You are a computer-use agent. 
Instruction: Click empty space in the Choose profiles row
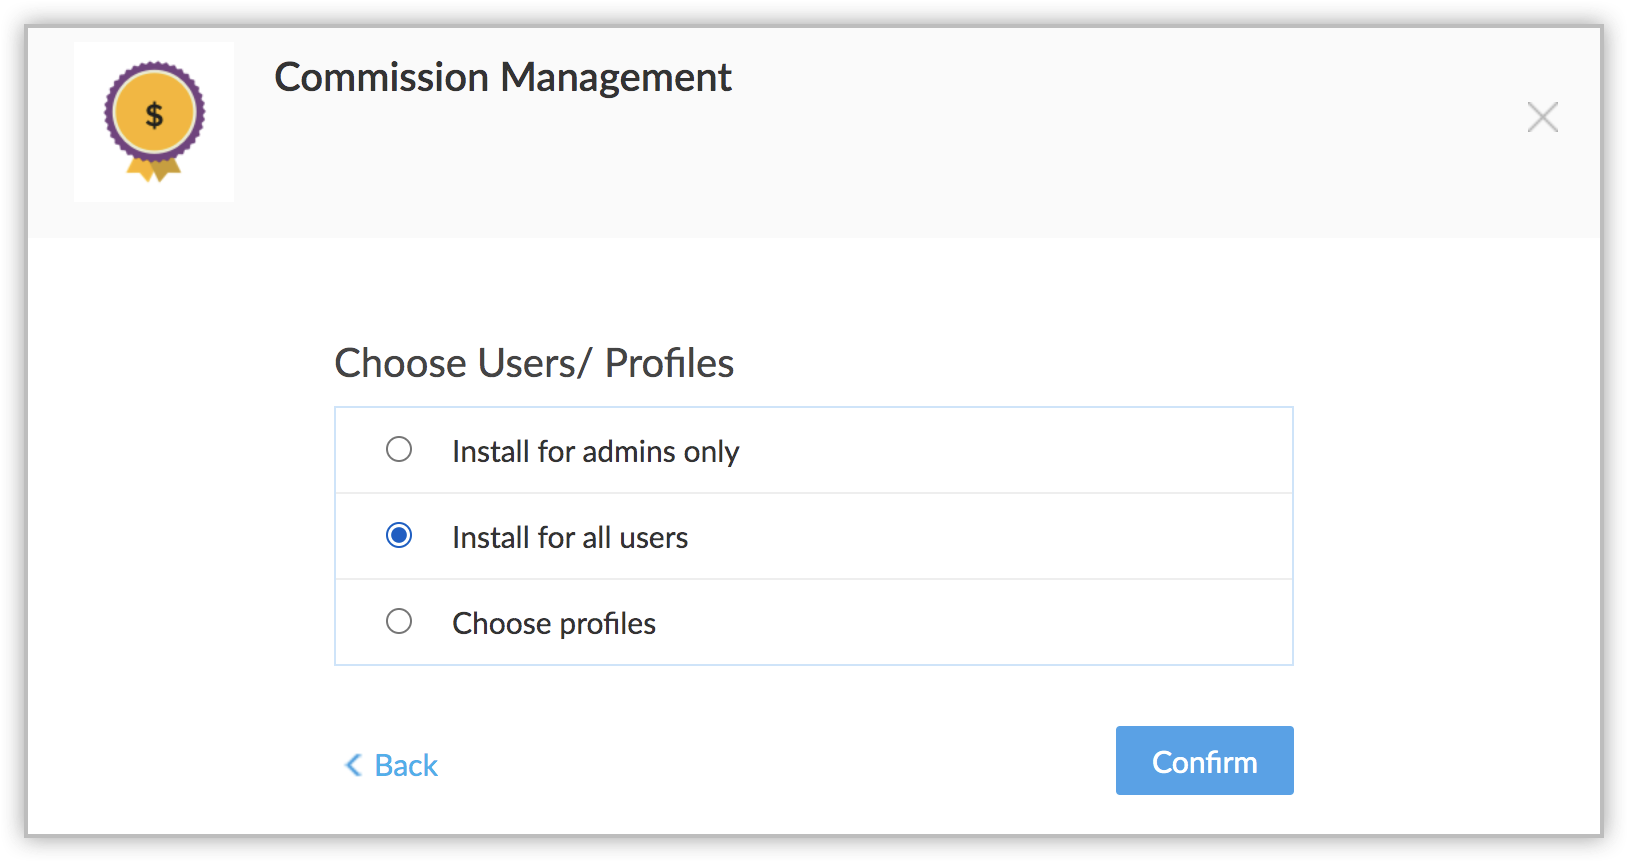[x=1000, y=622]
